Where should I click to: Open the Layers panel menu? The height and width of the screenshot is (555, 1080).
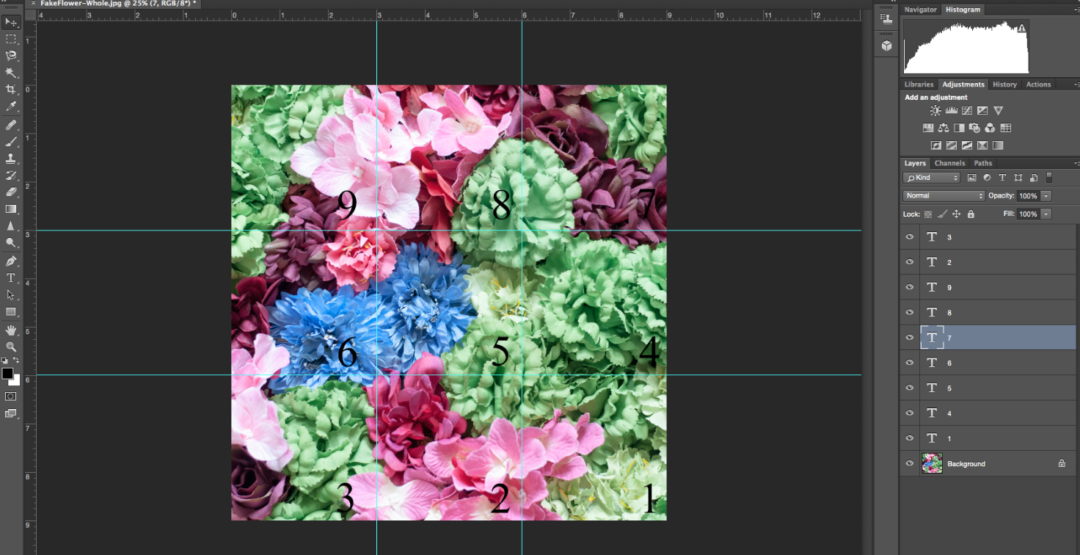click(1076, 164)
